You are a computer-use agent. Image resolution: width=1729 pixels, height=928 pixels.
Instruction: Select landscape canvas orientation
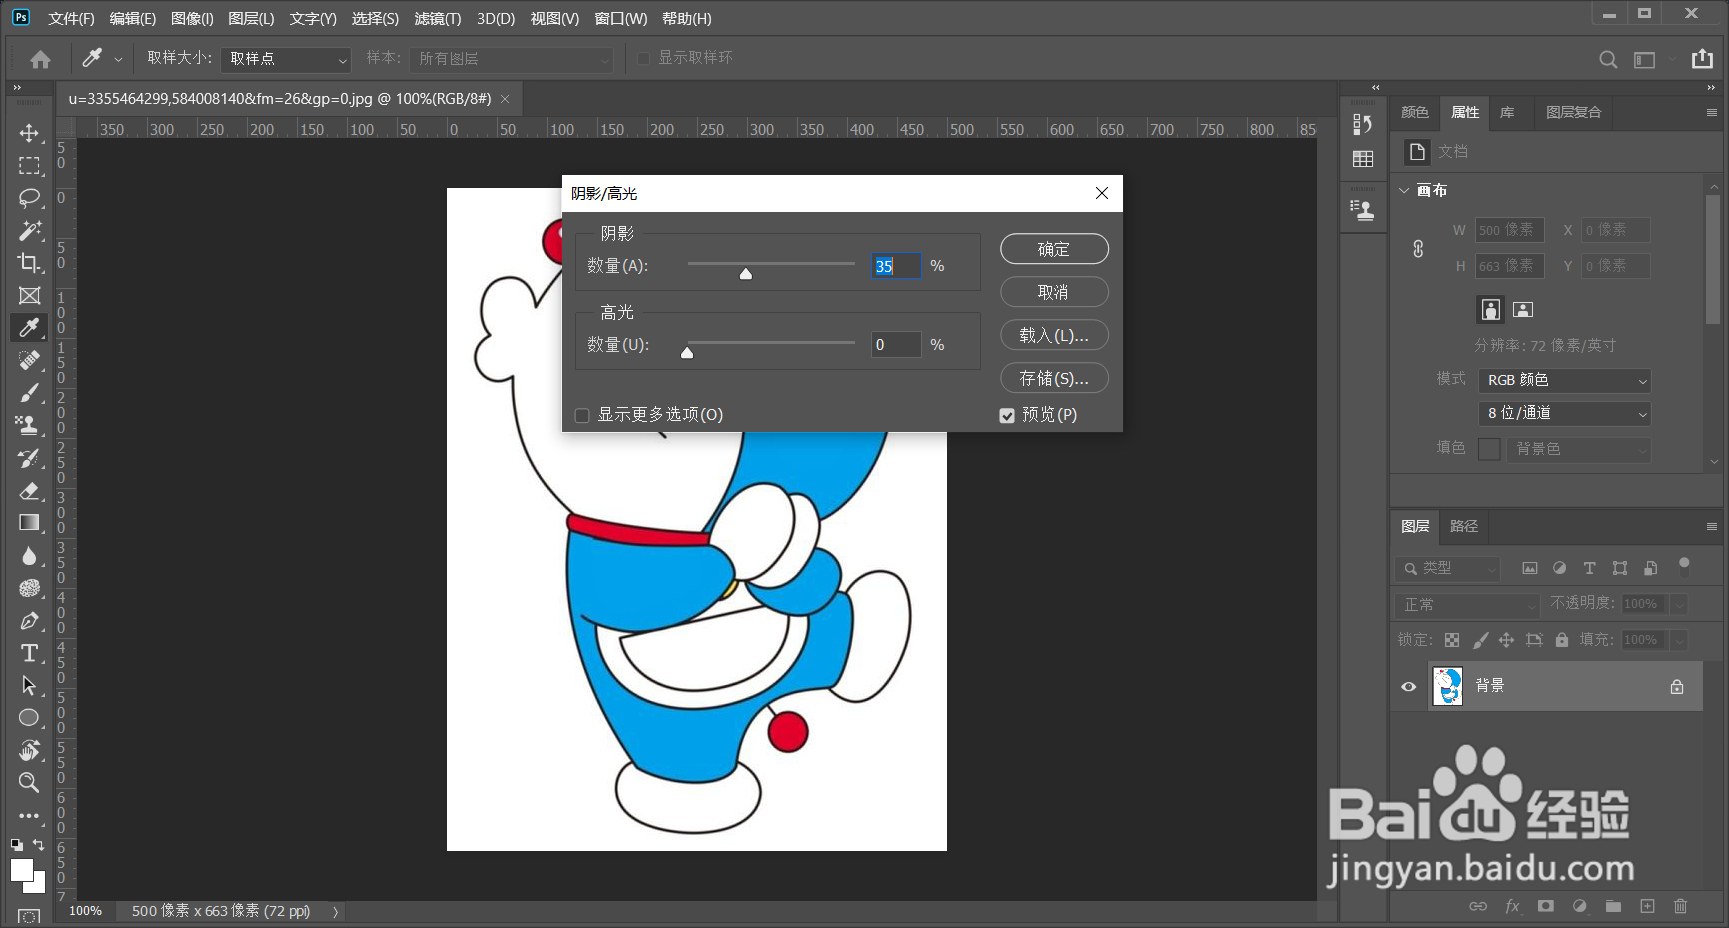[1523, 310]
